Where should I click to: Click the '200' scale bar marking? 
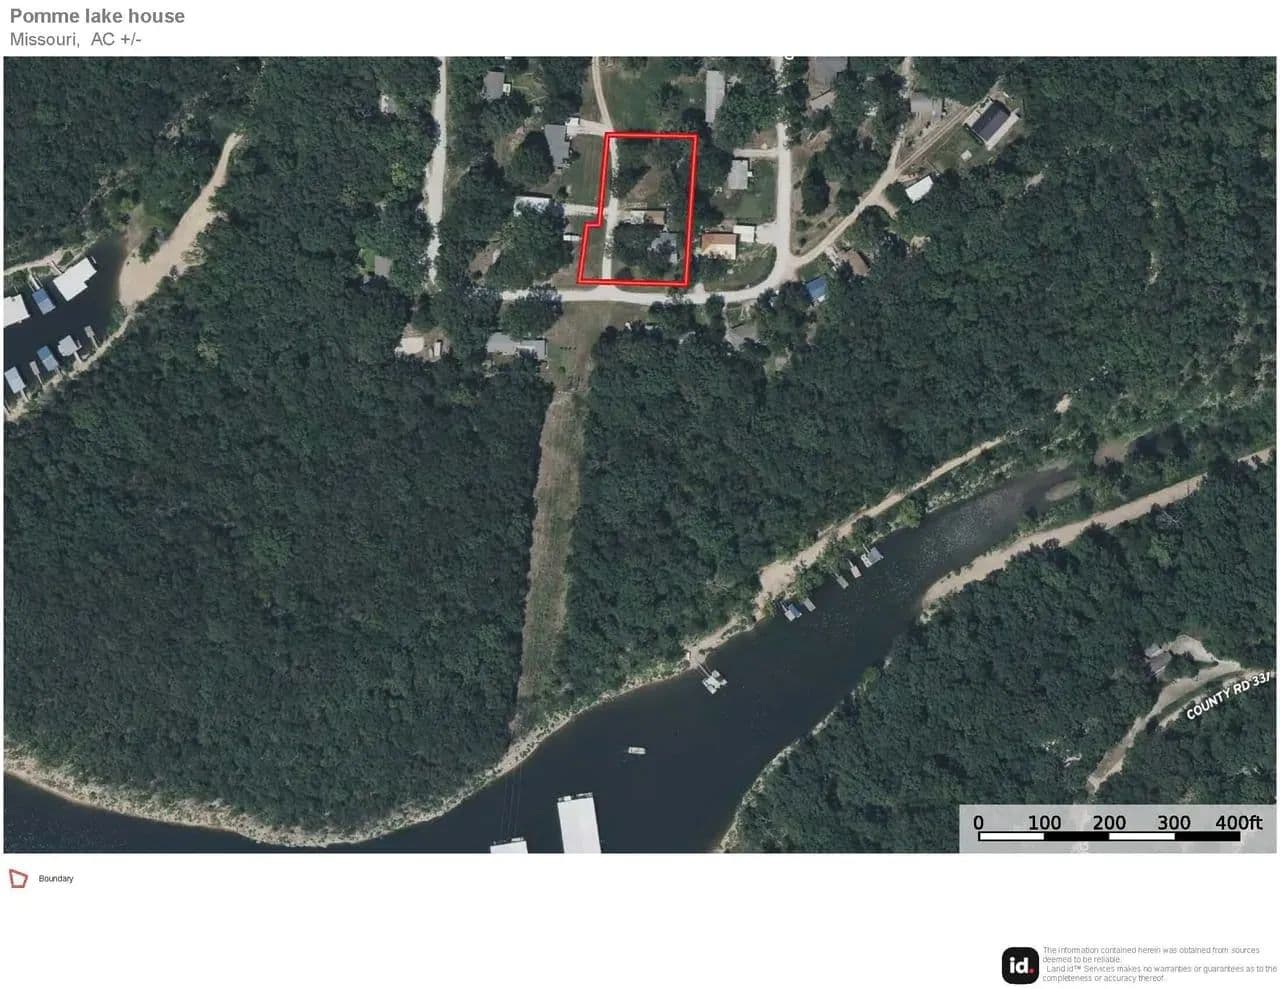(x=1109, y=823)
